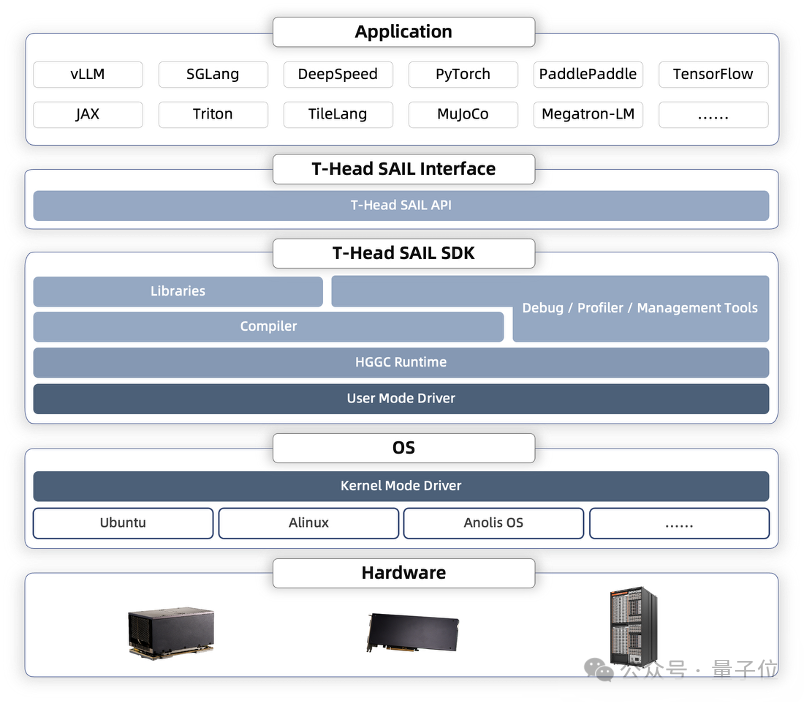Click the ellipsis box beside Anolis OS
Screen dimensions: 804x702
point(679,523)
